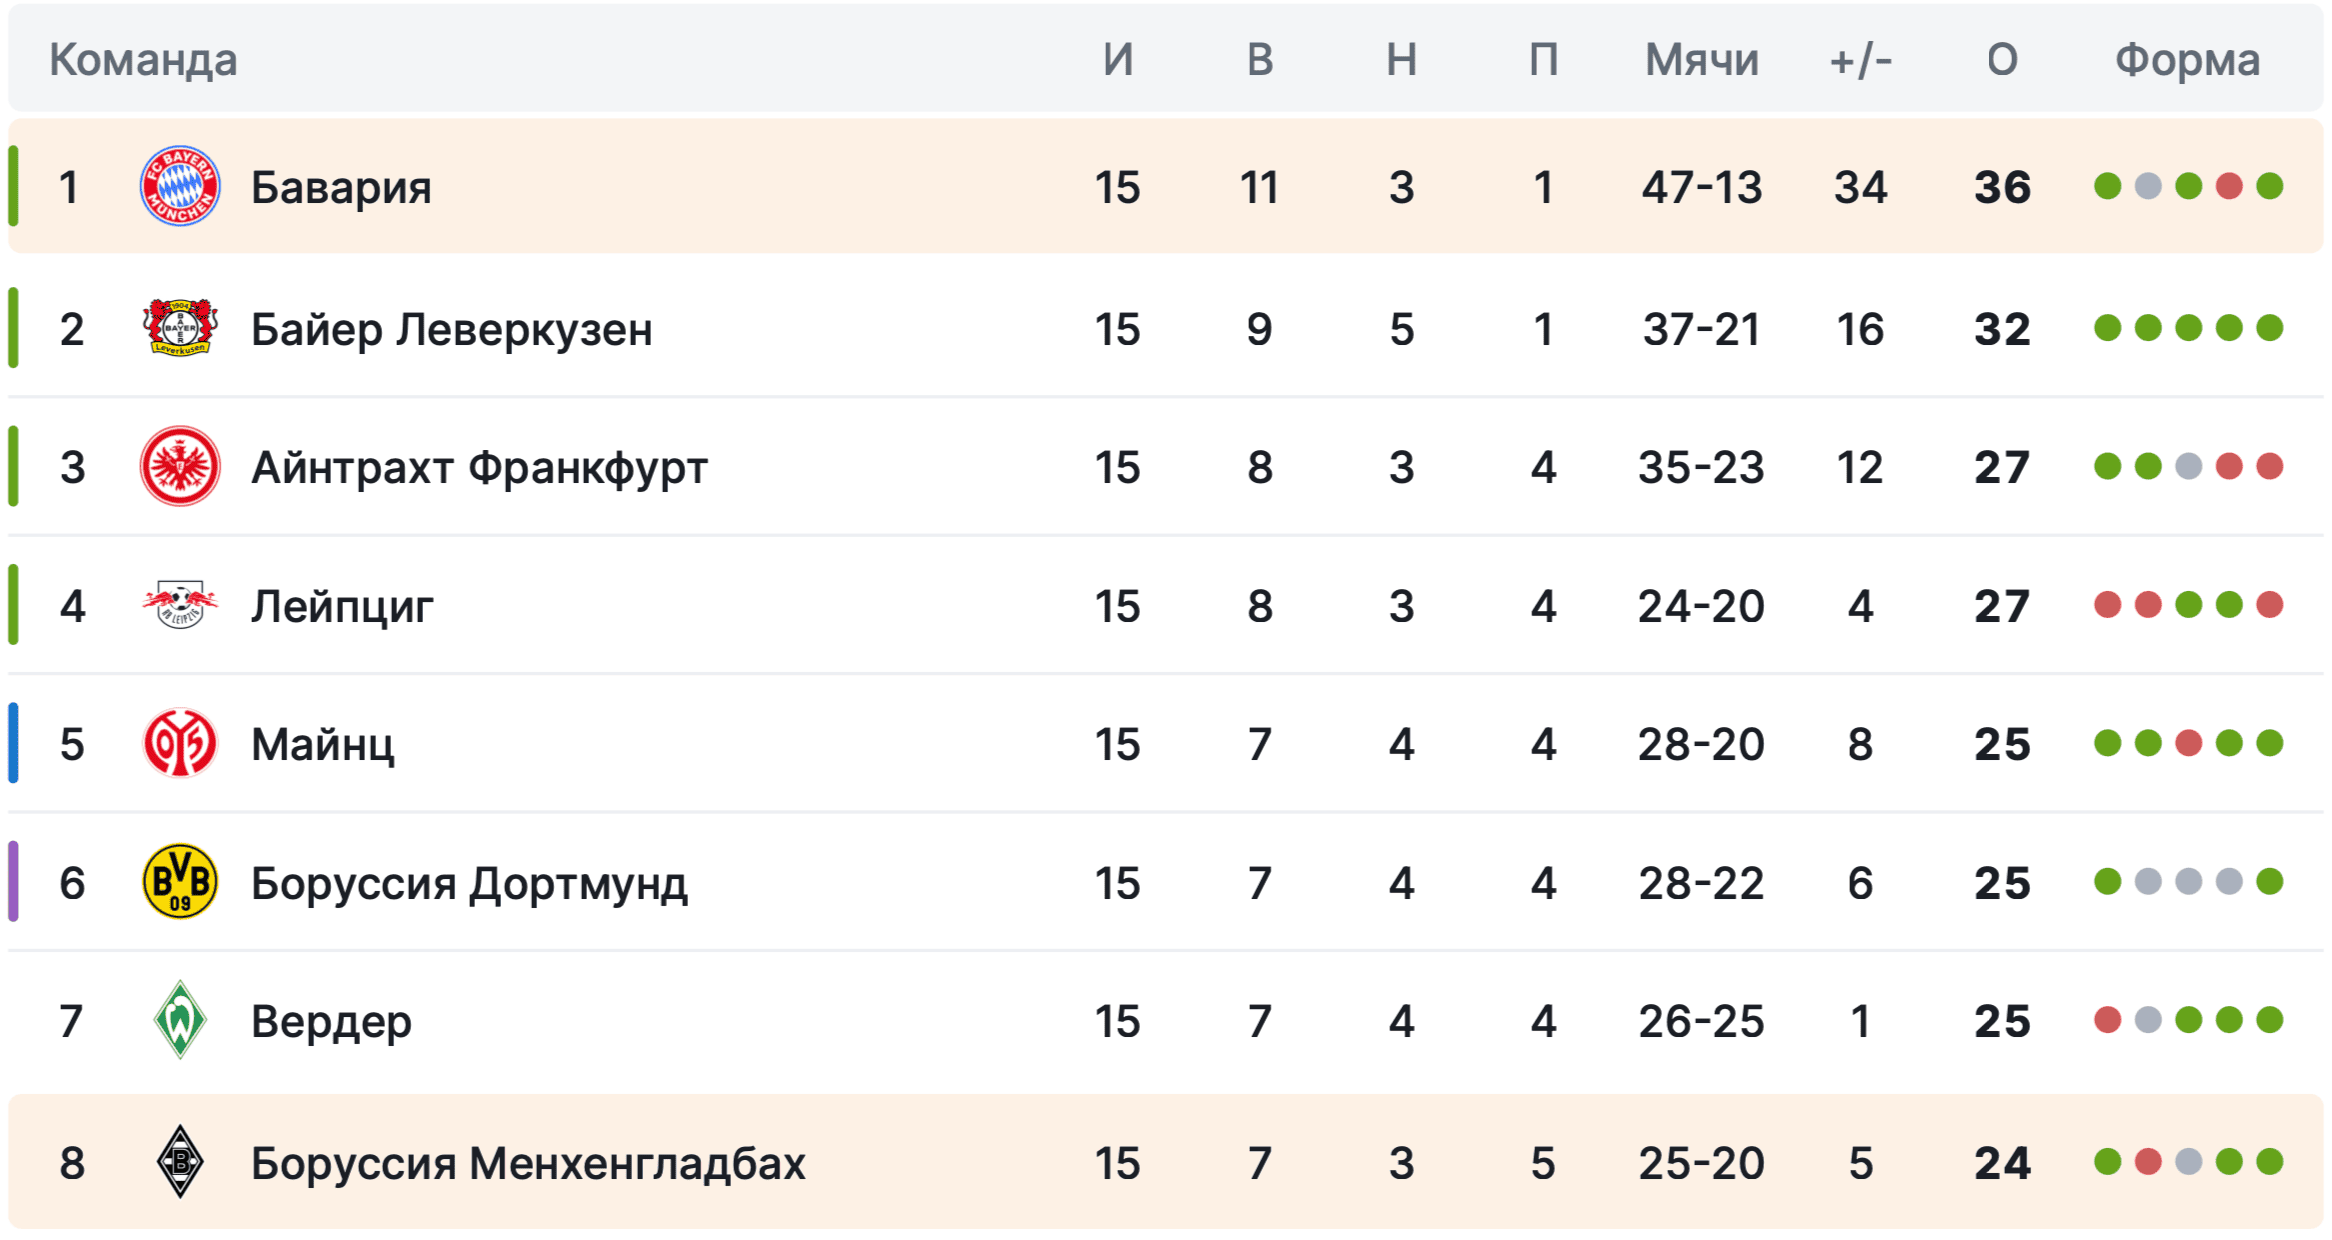The image size is (2332, 1240).
Task: Click the Bayer Leverkusen club crest
Action: coord(180,328)
